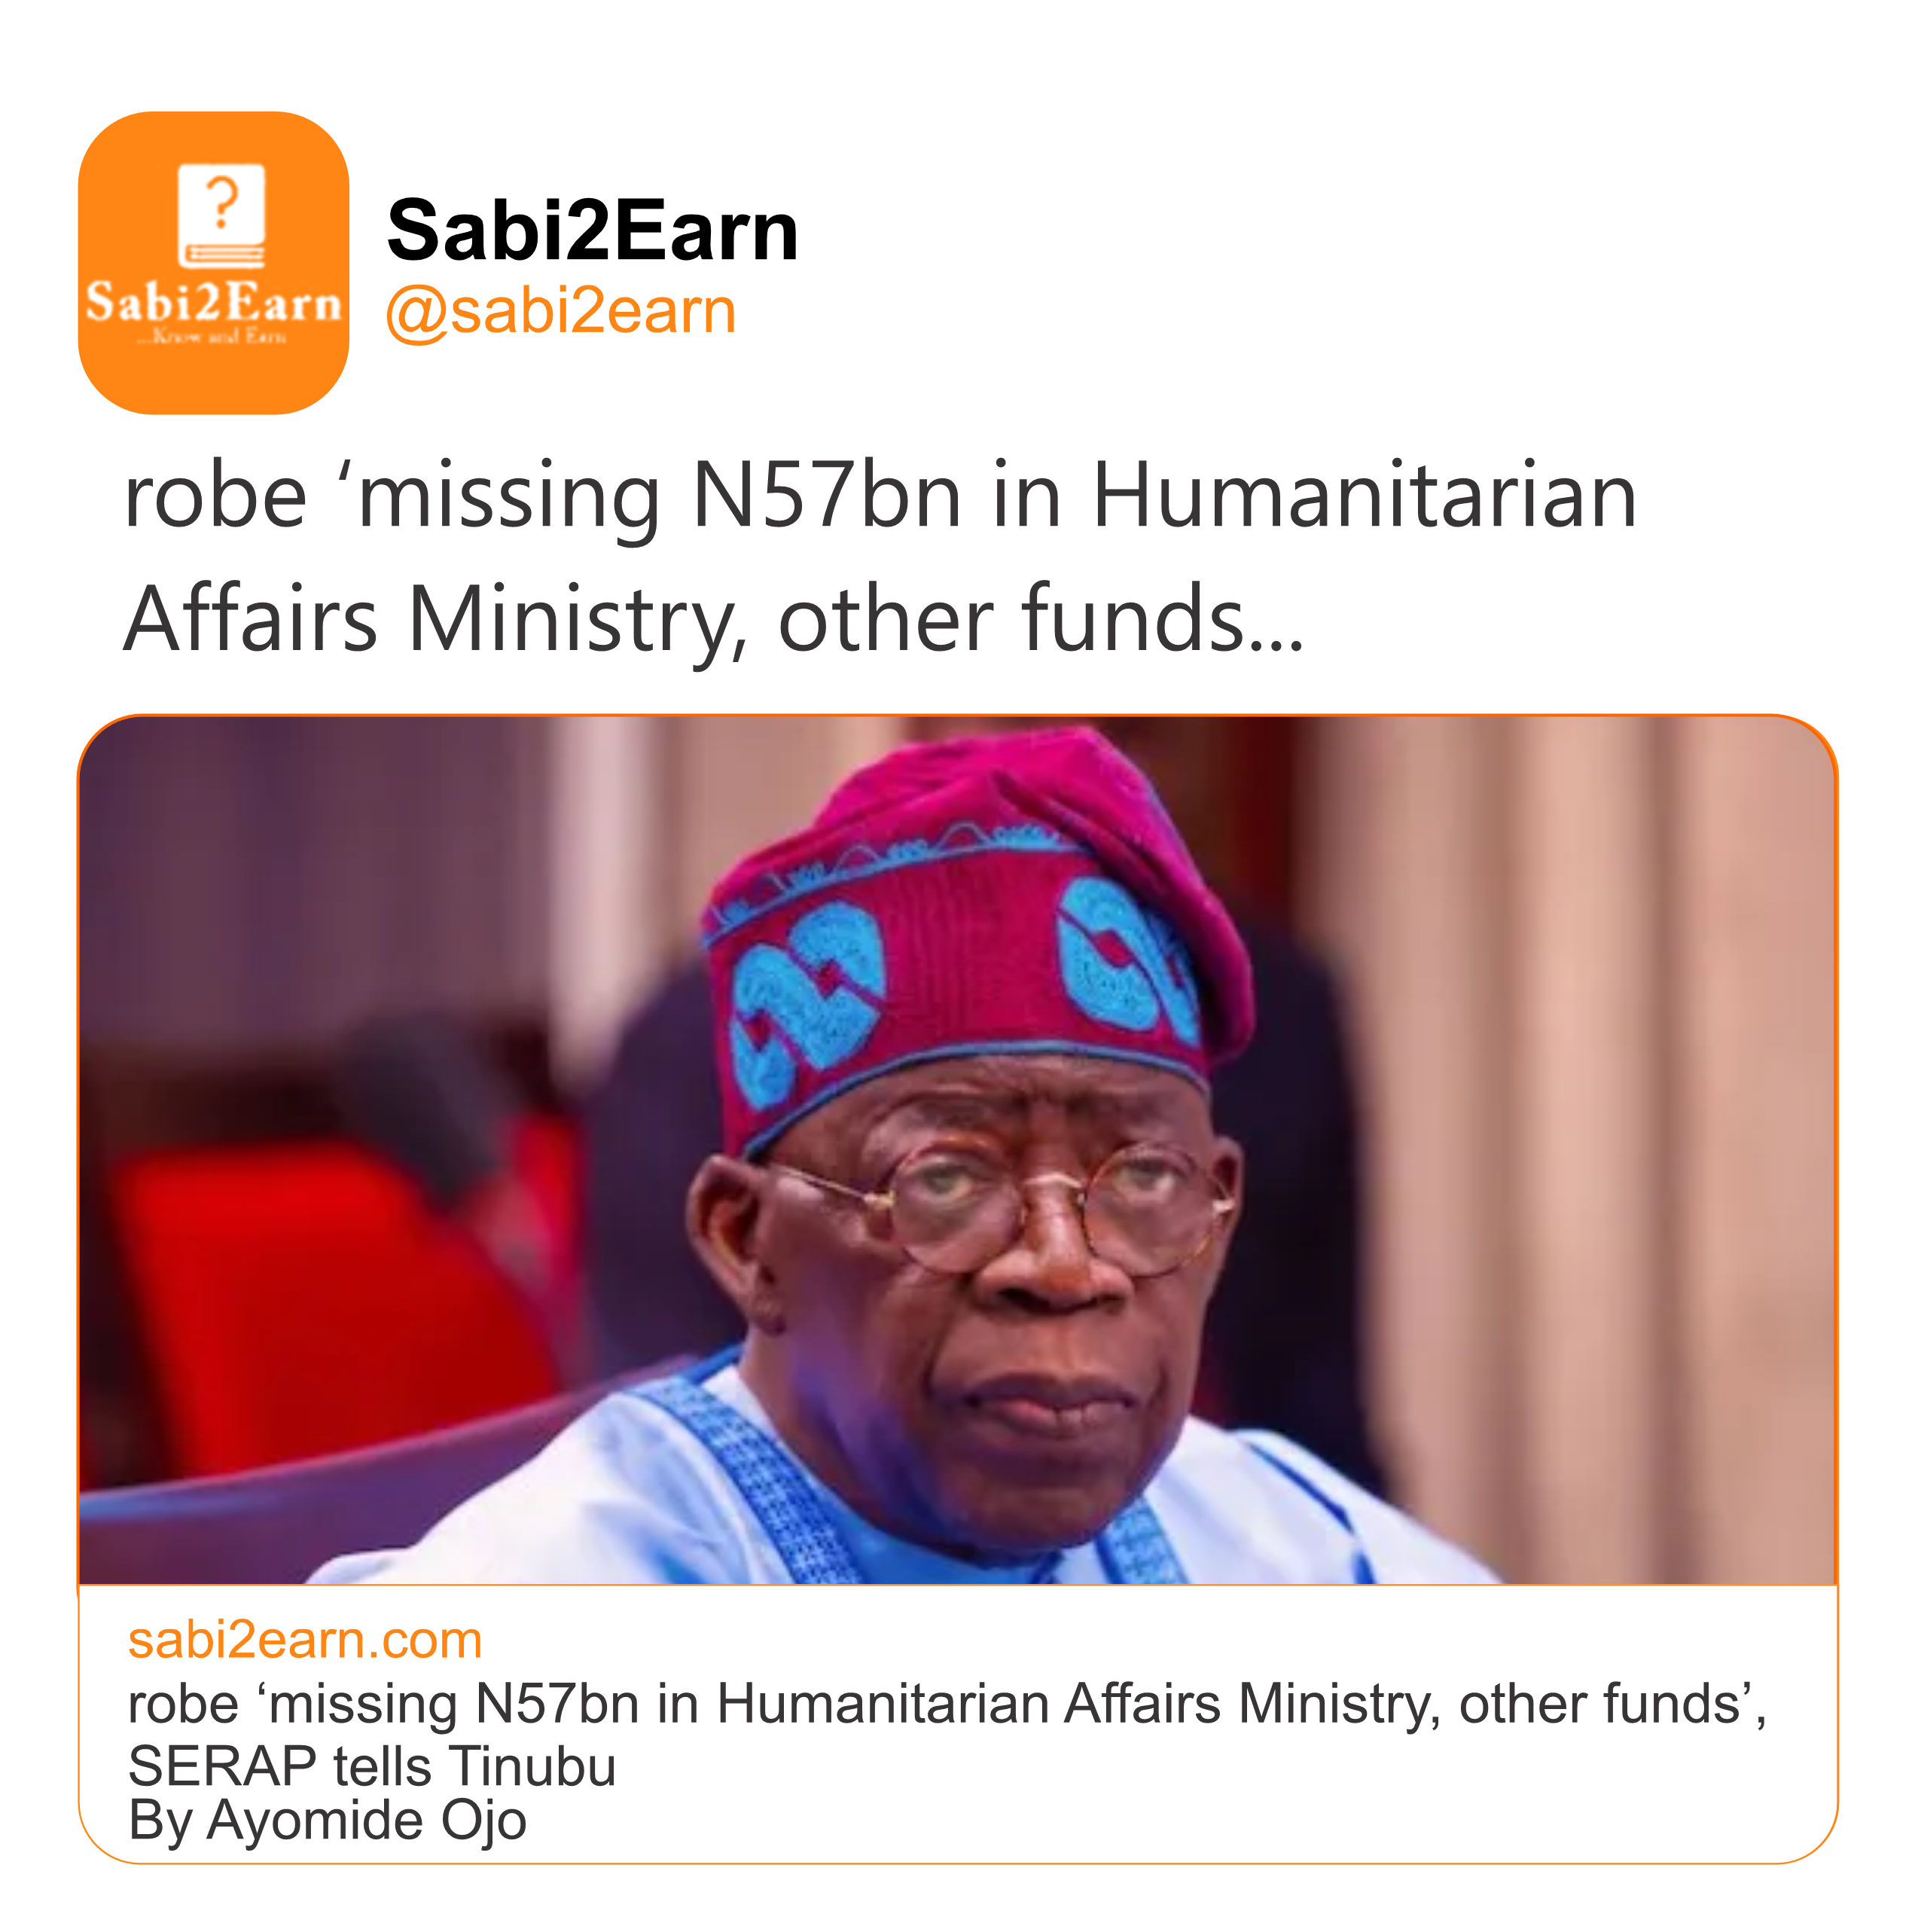Click the 'By Ayomide Ojo' byline
Viewport: 1915px width, 1932px height.
[x=327, y=1820]
